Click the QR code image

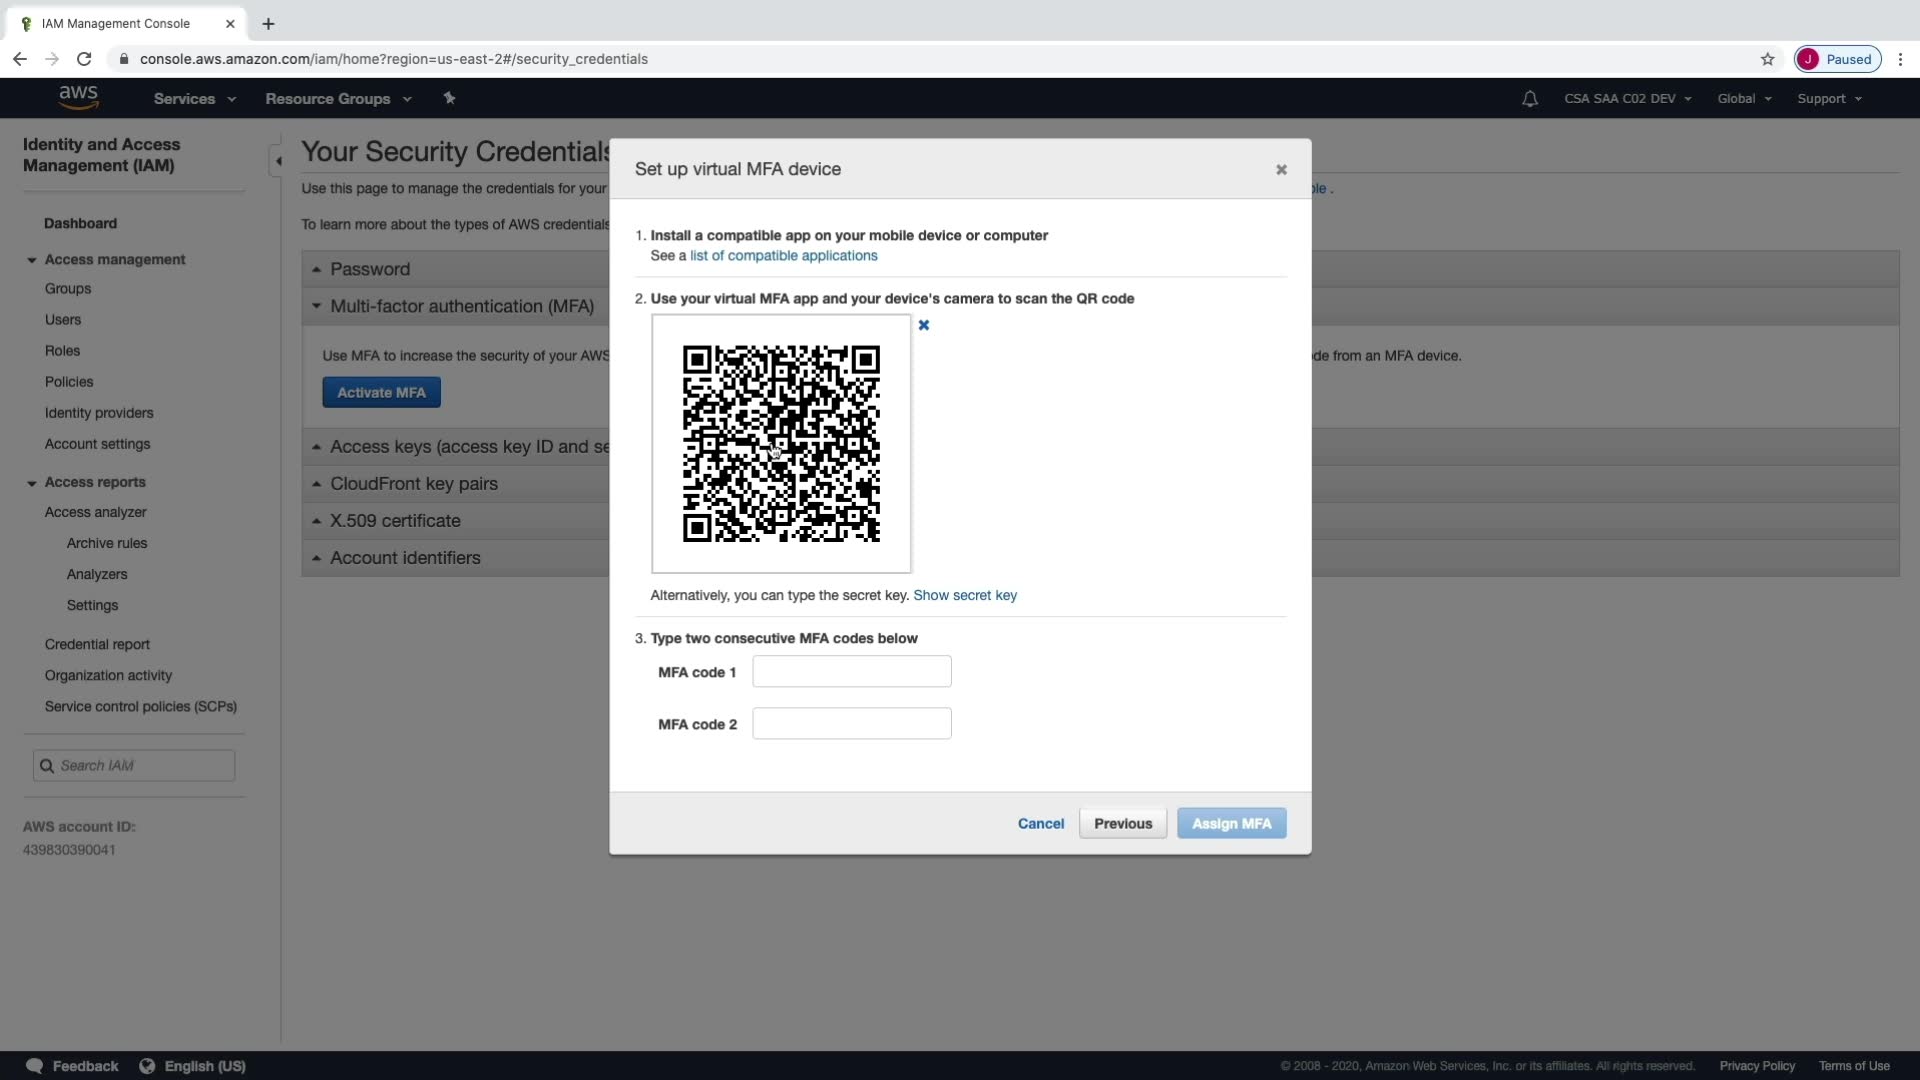781,443
